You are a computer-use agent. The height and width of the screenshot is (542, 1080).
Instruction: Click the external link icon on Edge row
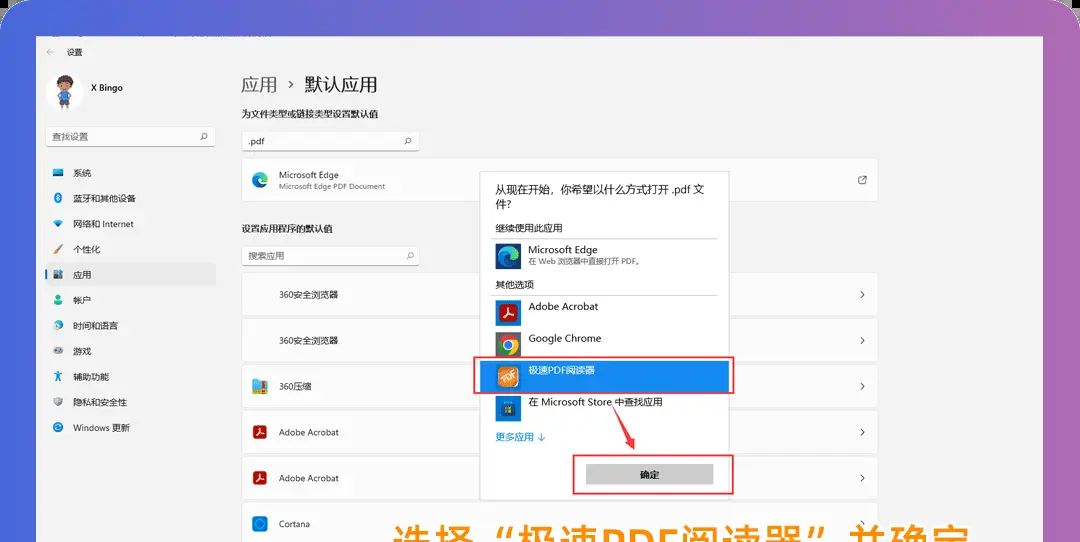point(862,180)
